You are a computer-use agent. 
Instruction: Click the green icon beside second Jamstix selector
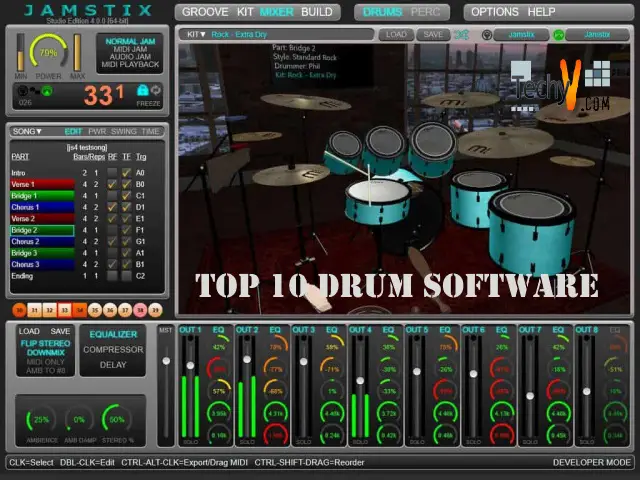[x=558, y=35]
